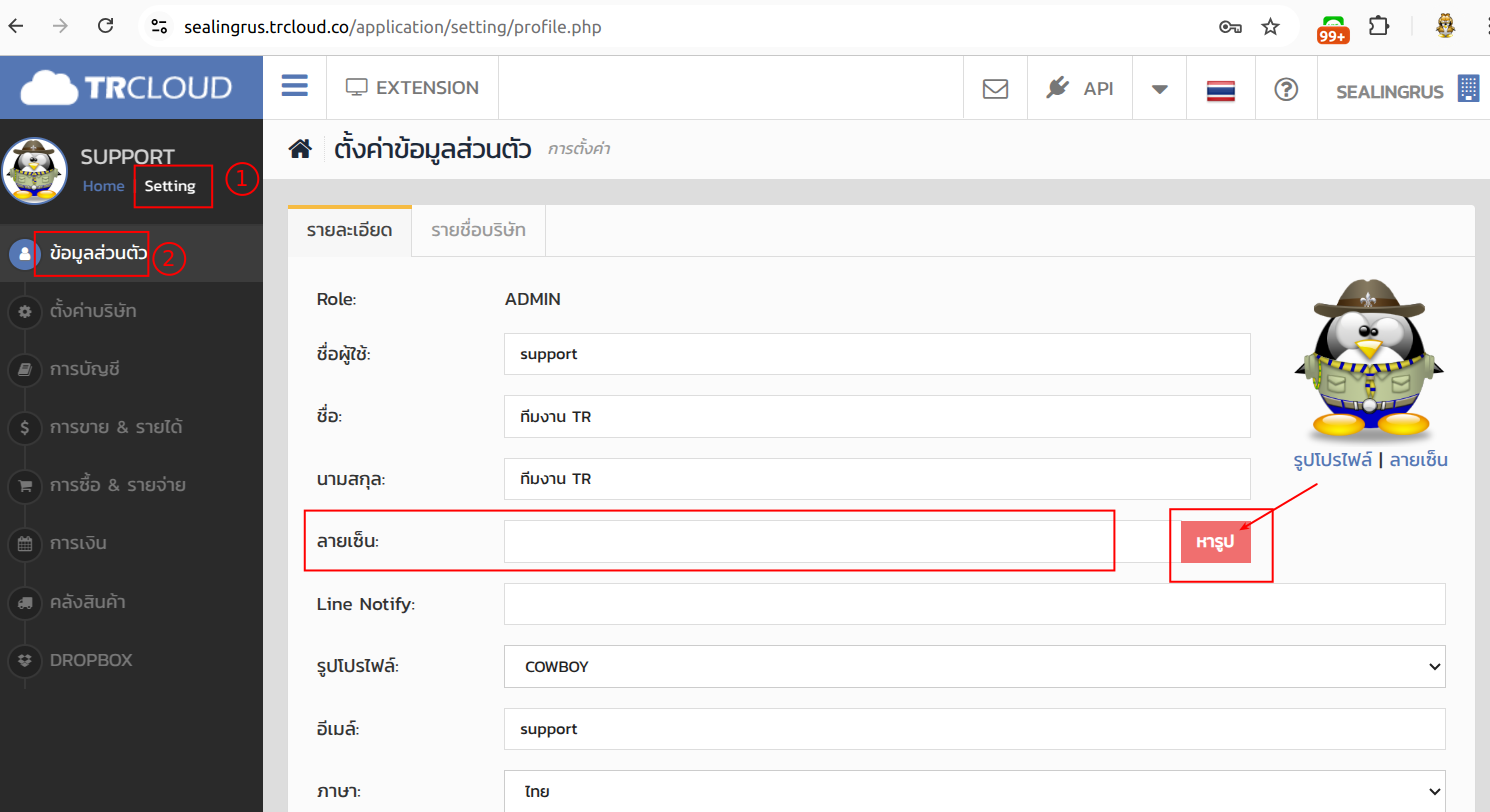
Task: Open help with the question mark icon
Action: 1285,89
